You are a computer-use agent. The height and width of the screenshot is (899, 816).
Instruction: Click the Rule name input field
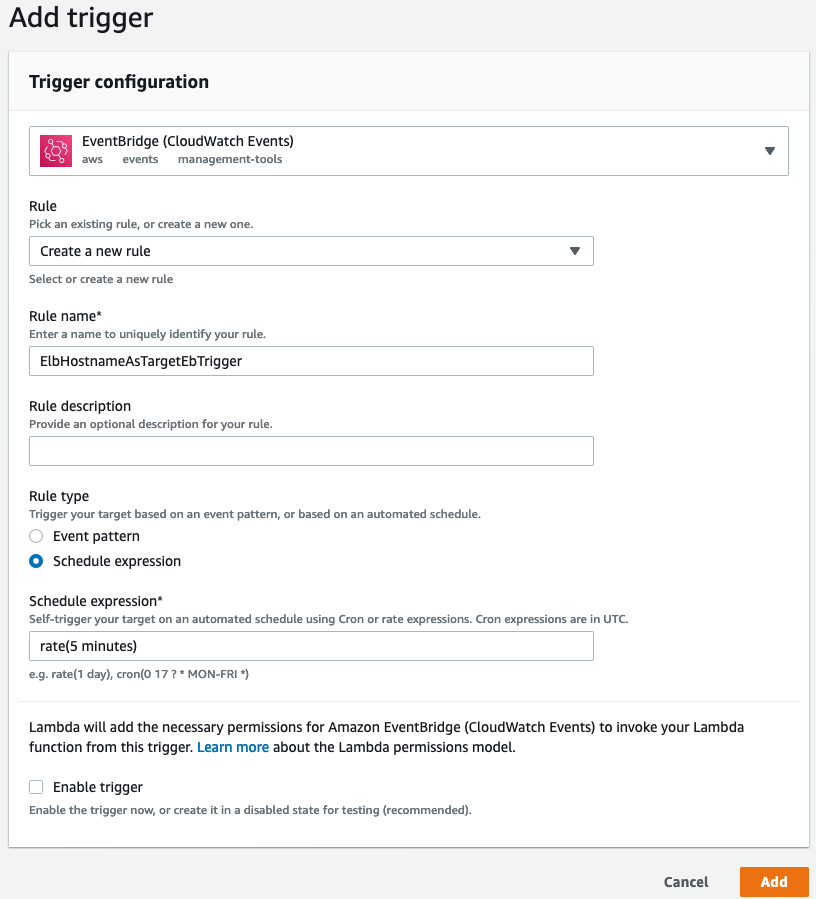pos(310,361)
